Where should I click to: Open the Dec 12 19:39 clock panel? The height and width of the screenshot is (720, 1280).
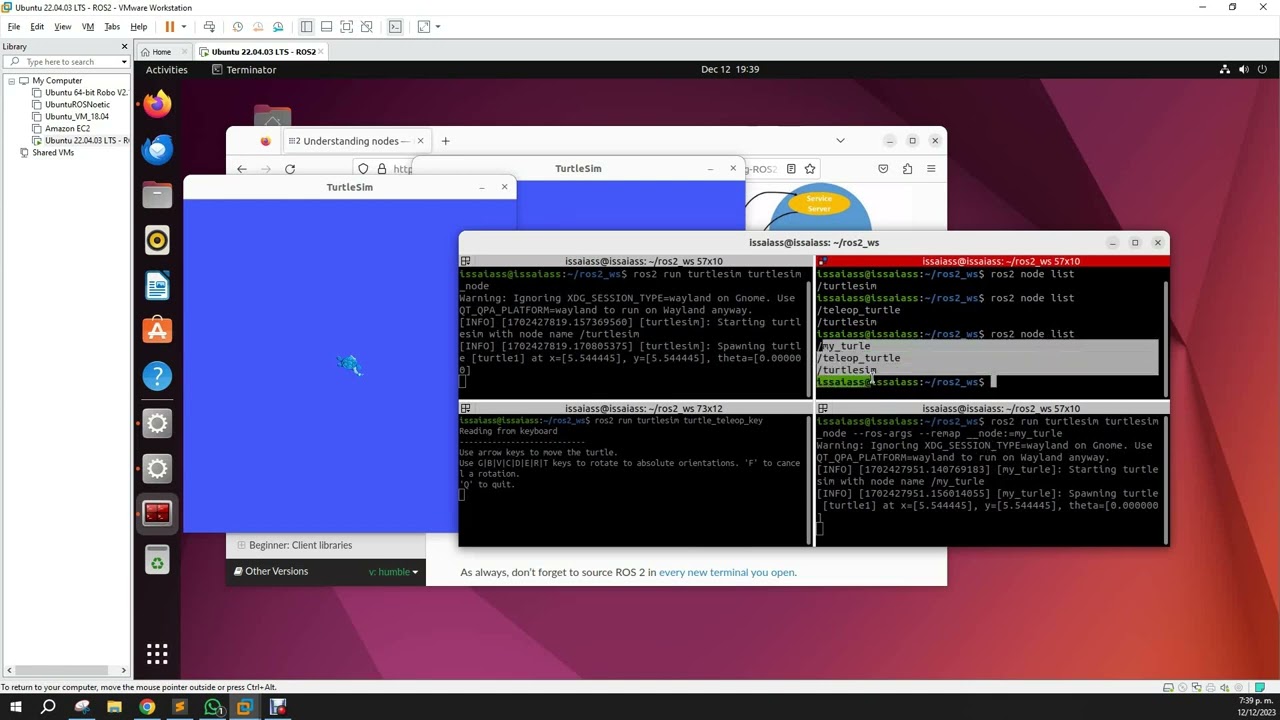[x=730, y=70]
